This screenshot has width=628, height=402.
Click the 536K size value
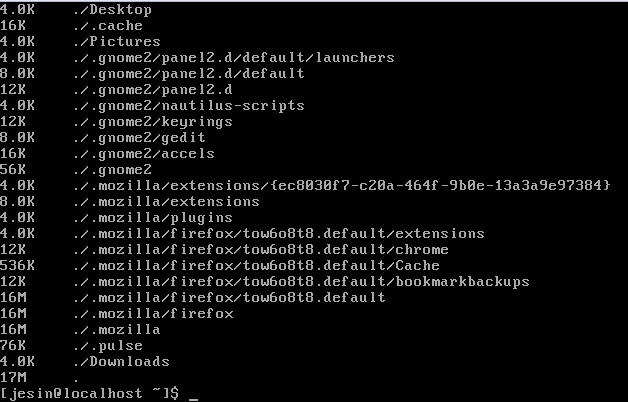(x=16, y=266)
